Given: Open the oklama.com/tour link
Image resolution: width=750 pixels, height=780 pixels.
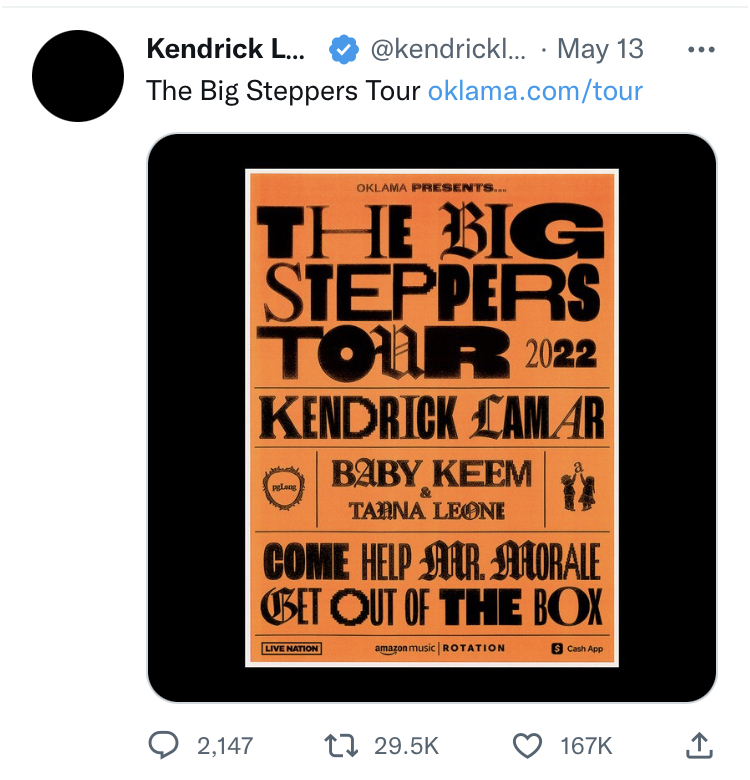Looking at the screenshot, I should point(535,91).
